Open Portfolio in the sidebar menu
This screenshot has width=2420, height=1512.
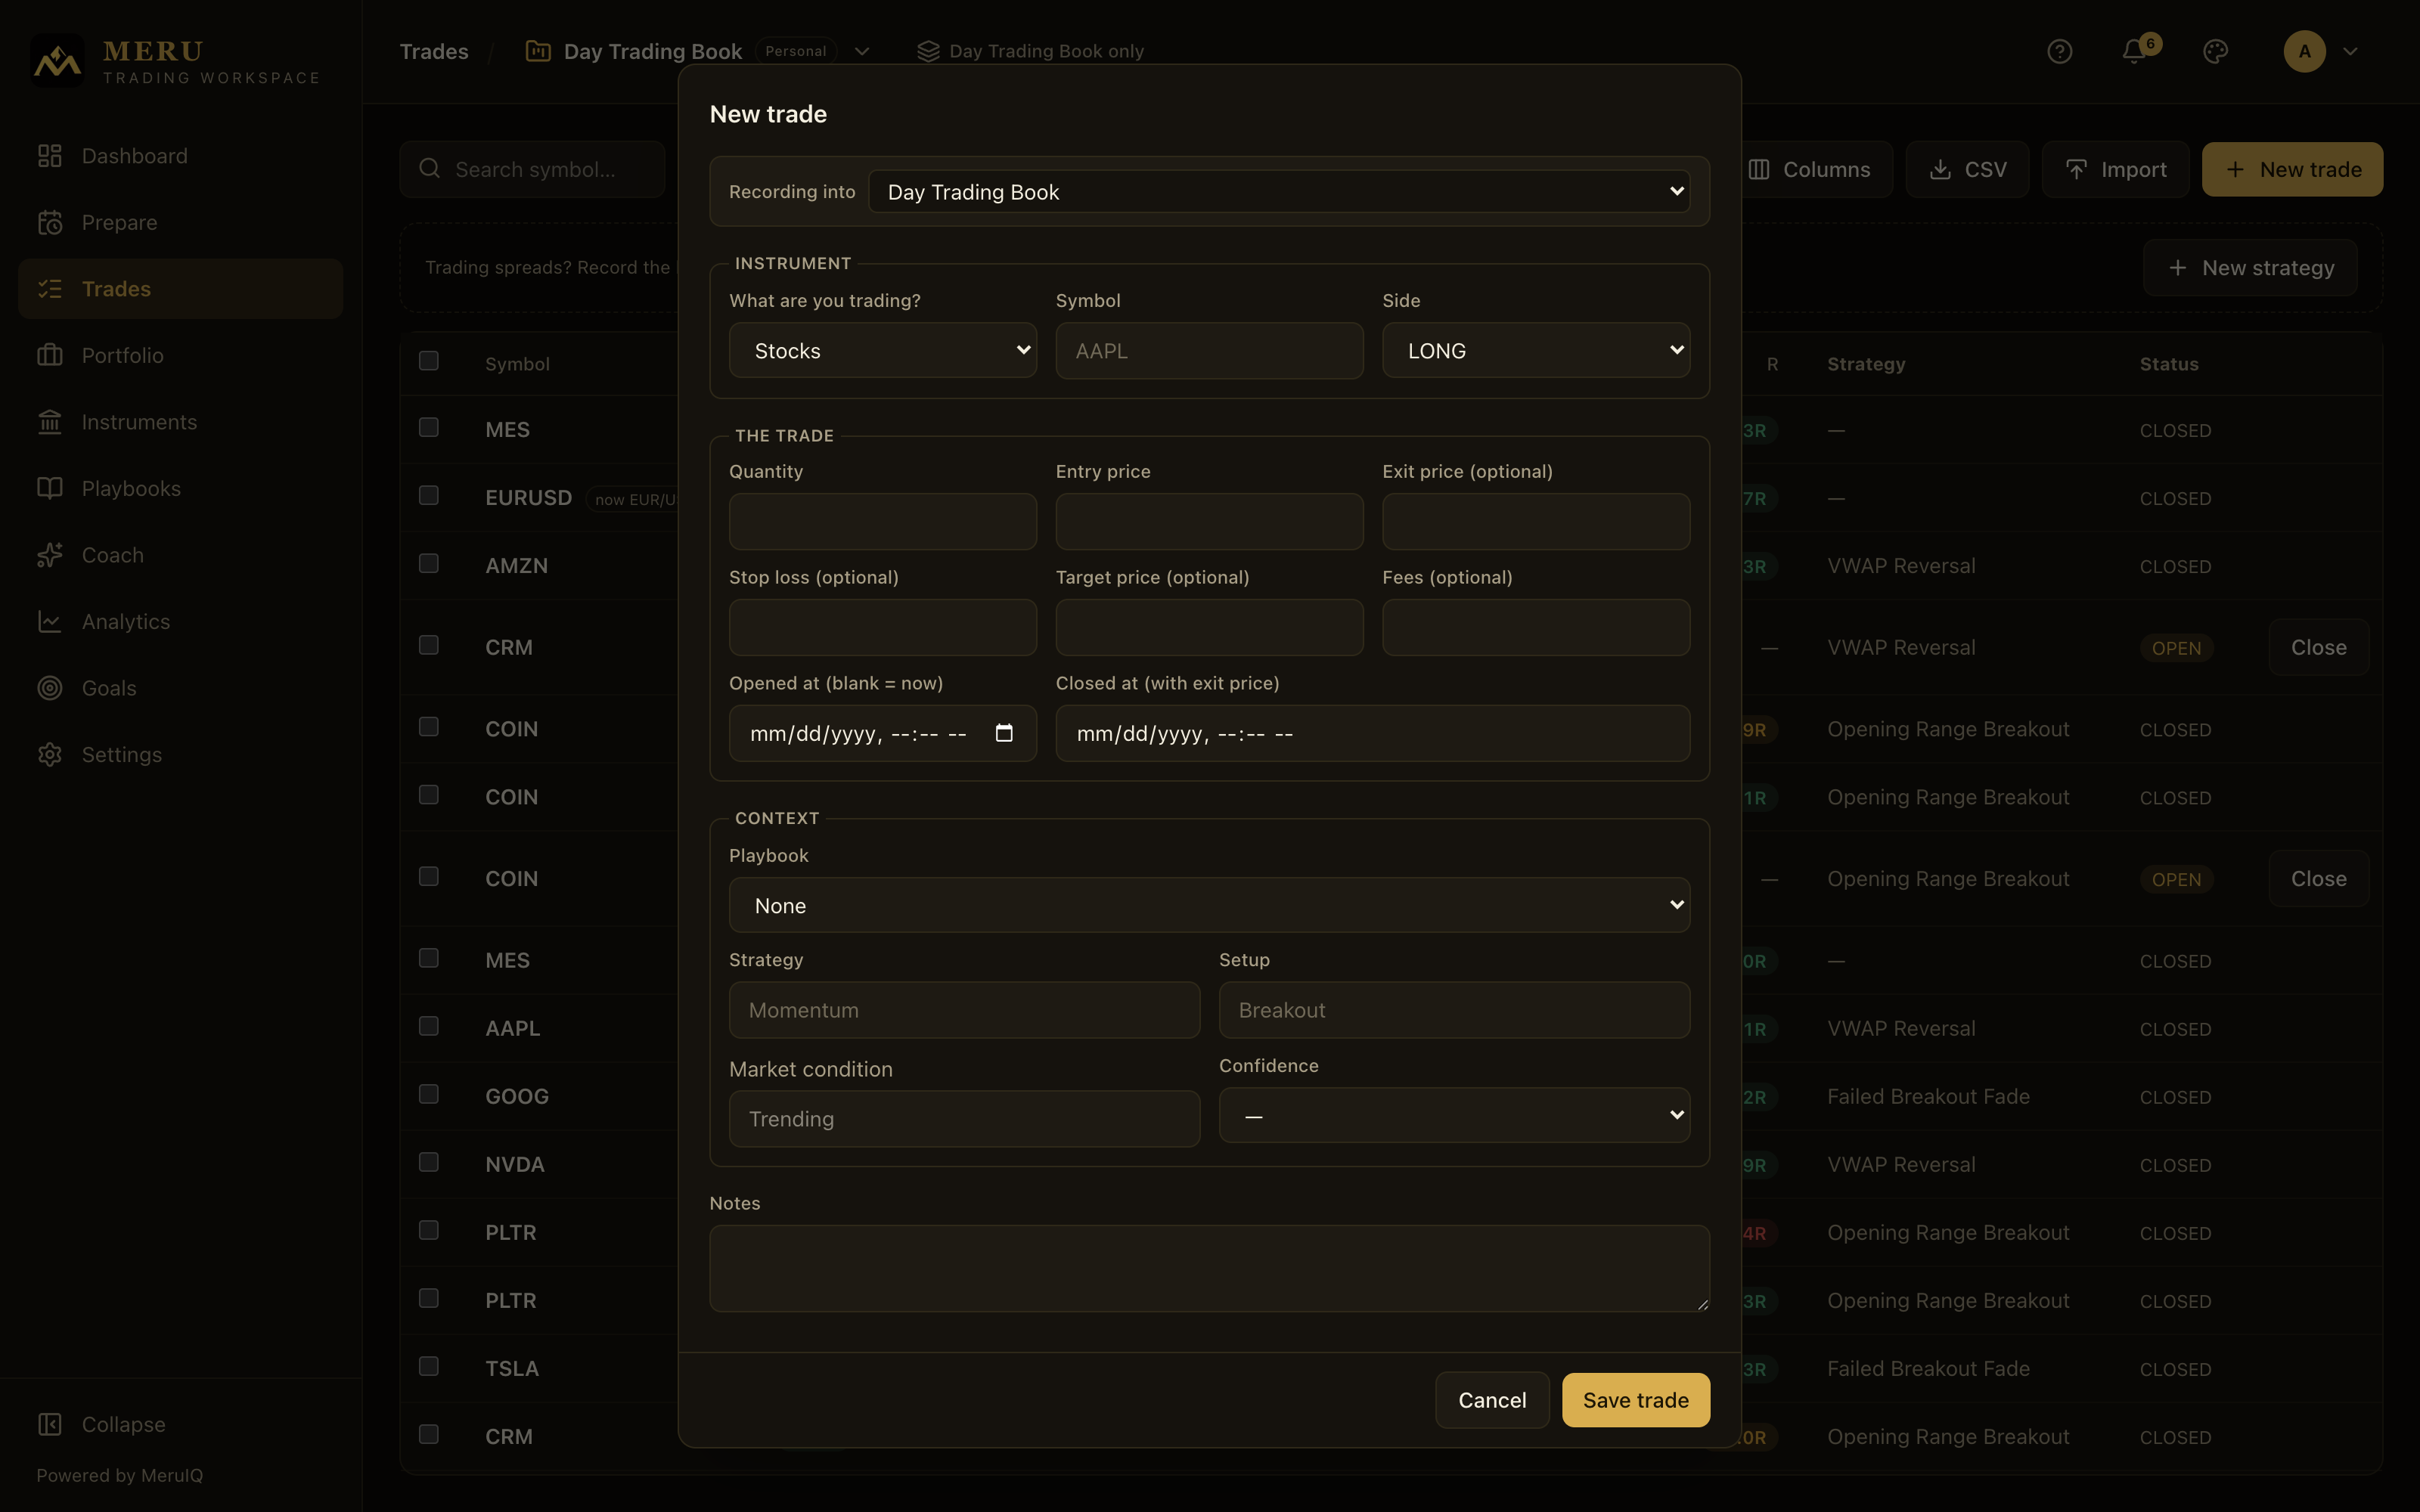pyautogui.click(x=180, y=355)
